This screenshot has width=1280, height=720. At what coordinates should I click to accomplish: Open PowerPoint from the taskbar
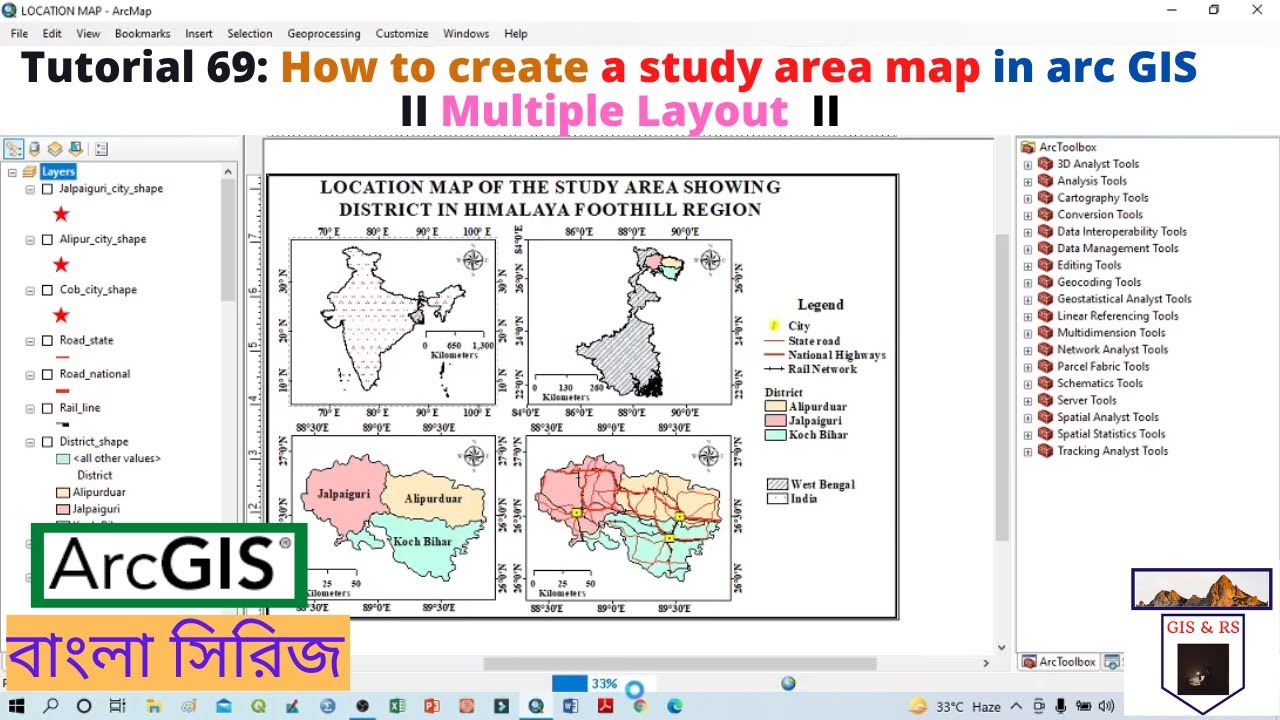tap(432, 706)
